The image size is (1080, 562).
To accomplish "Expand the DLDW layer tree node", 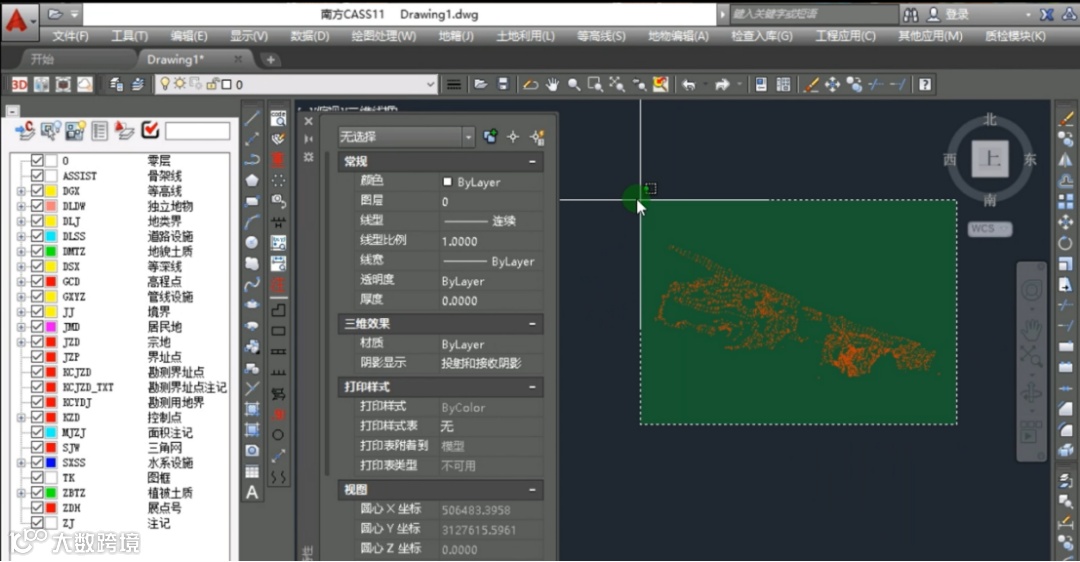I will (x=21, y=206).
